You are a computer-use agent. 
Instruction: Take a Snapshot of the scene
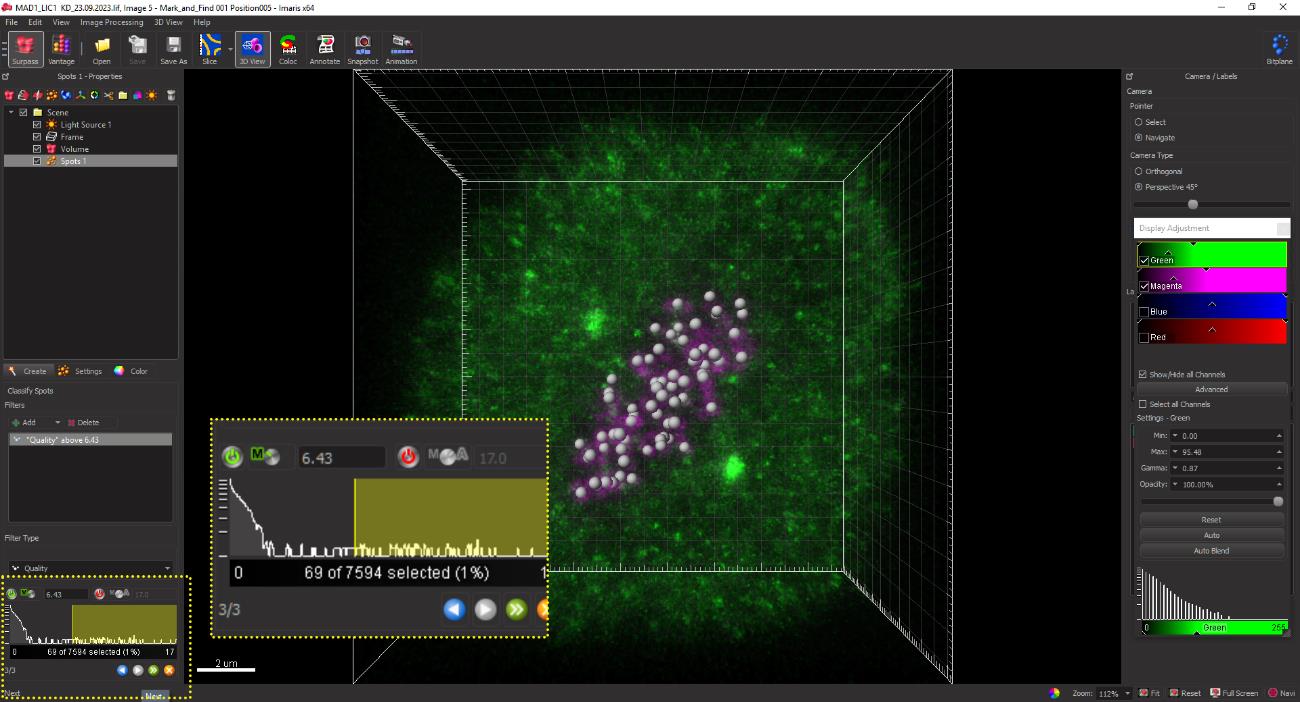363,48
